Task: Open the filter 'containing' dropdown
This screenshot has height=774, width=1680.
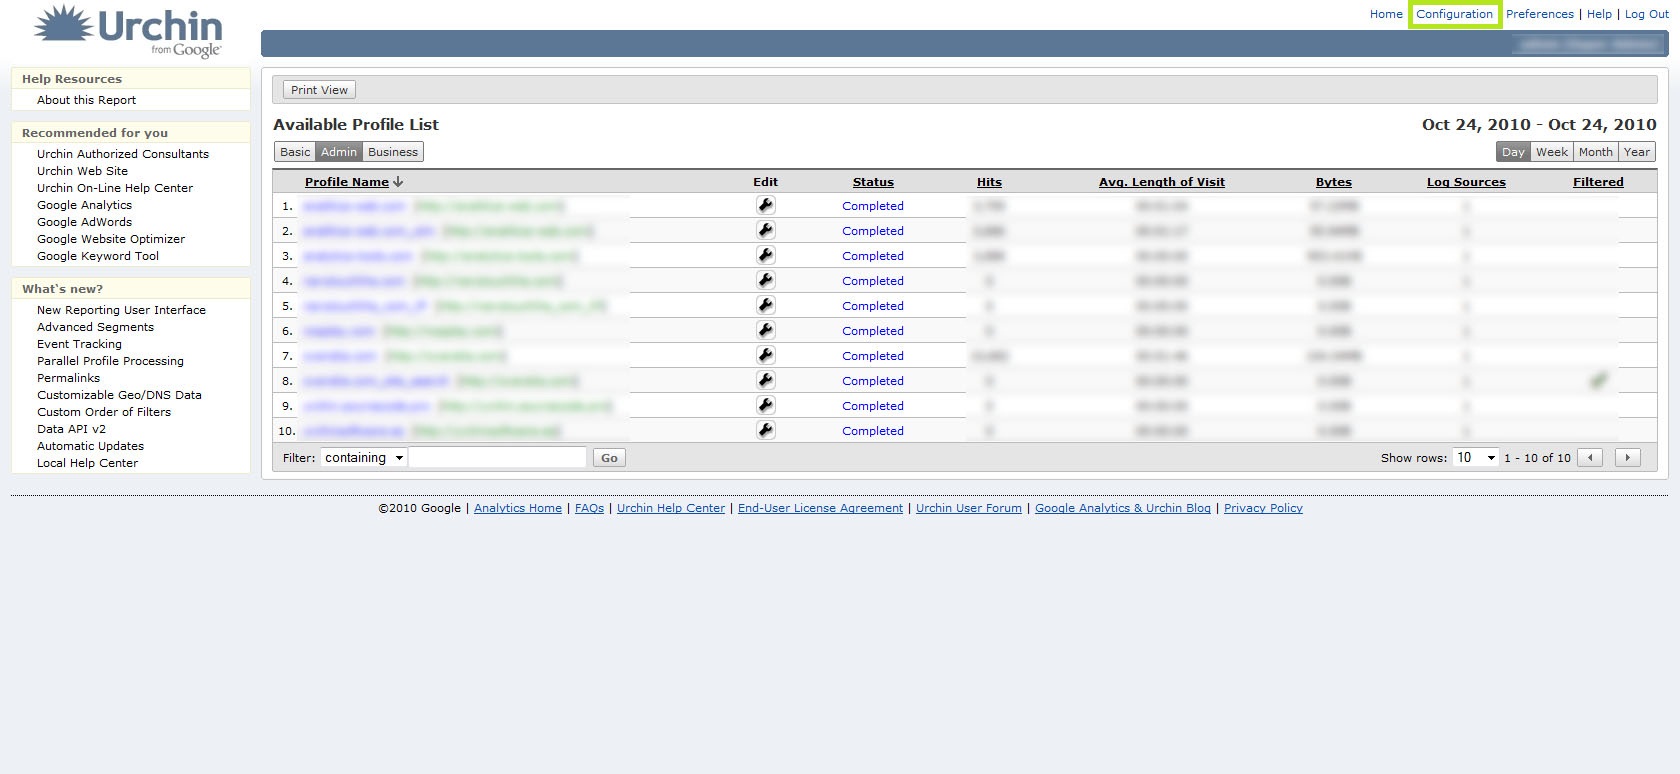Action: click(364, 457)
